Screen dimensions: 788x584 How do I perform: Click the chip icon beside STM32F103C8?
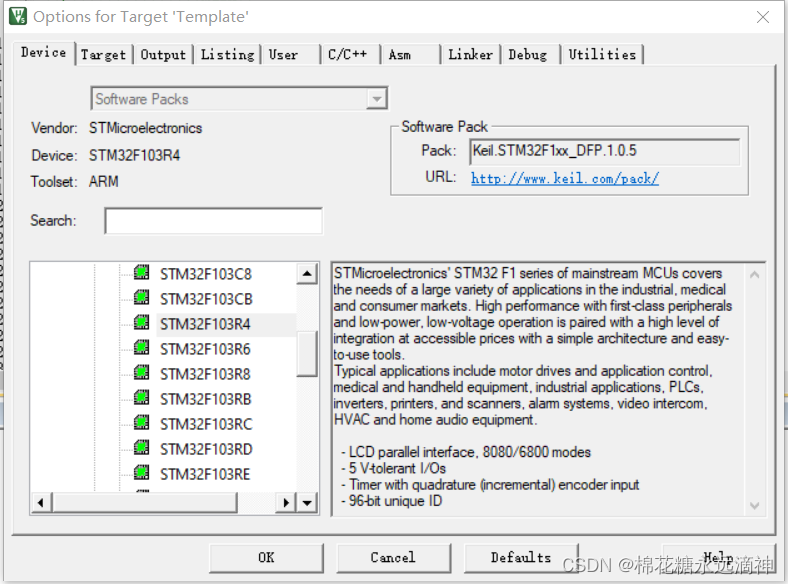[142, 272]
